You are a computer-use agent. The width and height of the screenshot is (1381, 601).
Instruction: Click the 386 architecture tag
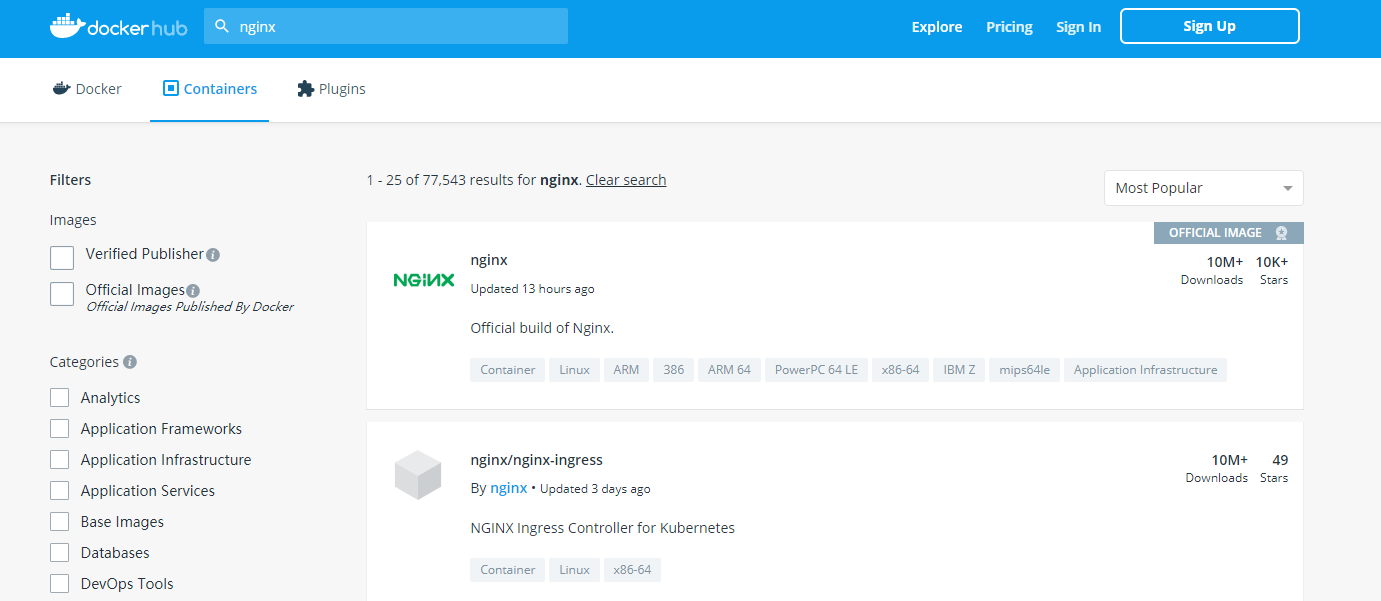(x=674, y=370)
